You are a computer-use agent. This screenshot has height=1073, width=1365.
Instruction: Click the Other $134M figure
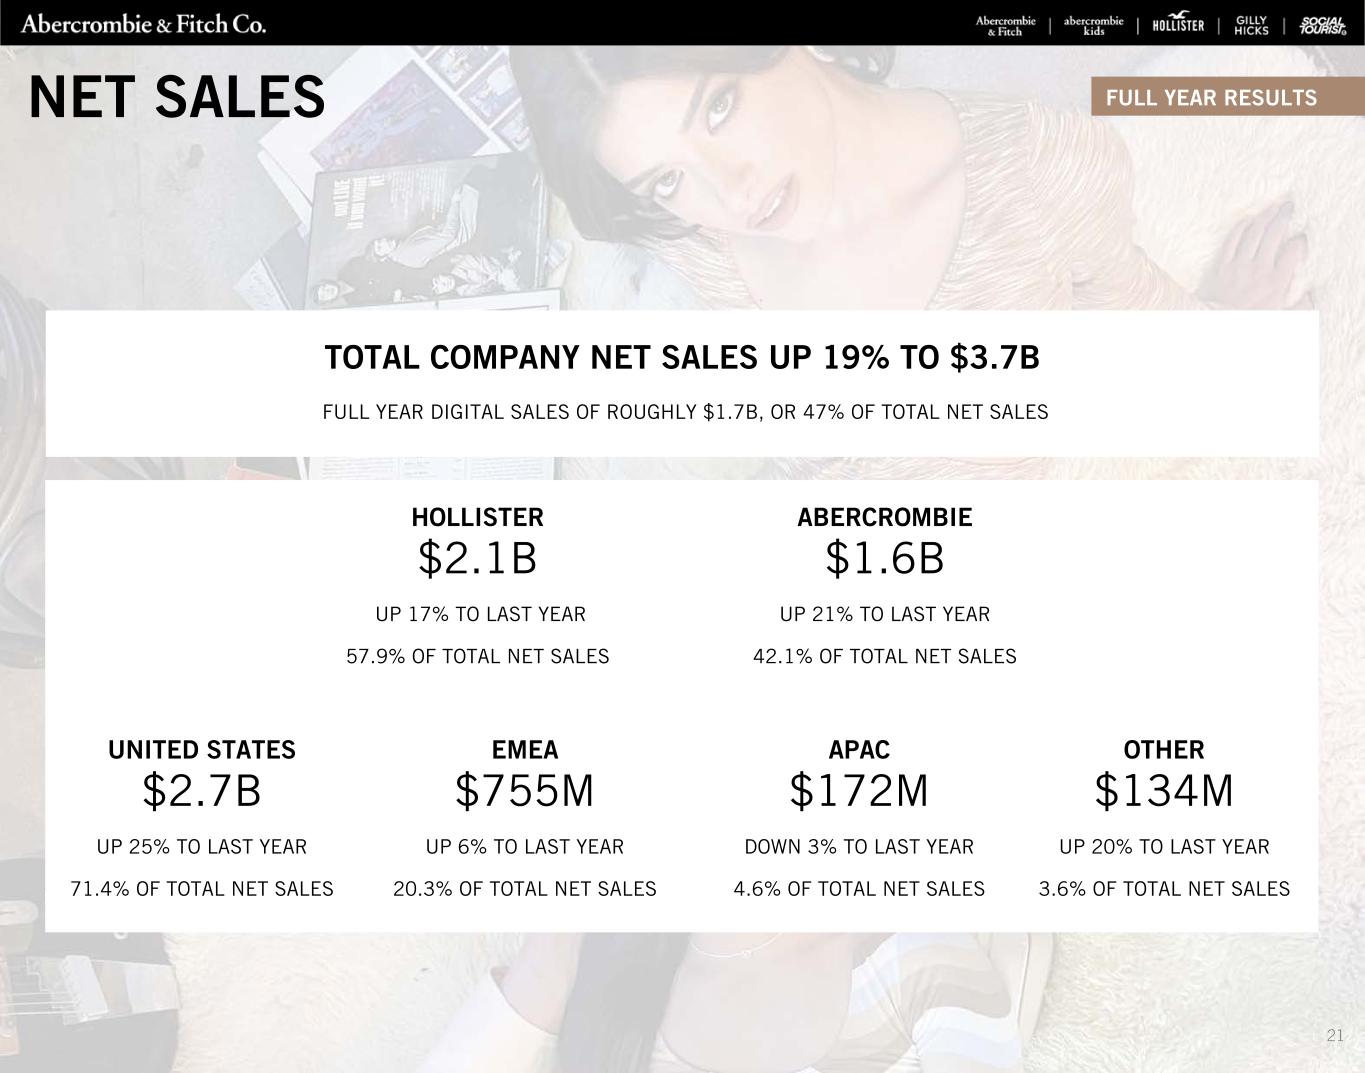click(1164, 791)
